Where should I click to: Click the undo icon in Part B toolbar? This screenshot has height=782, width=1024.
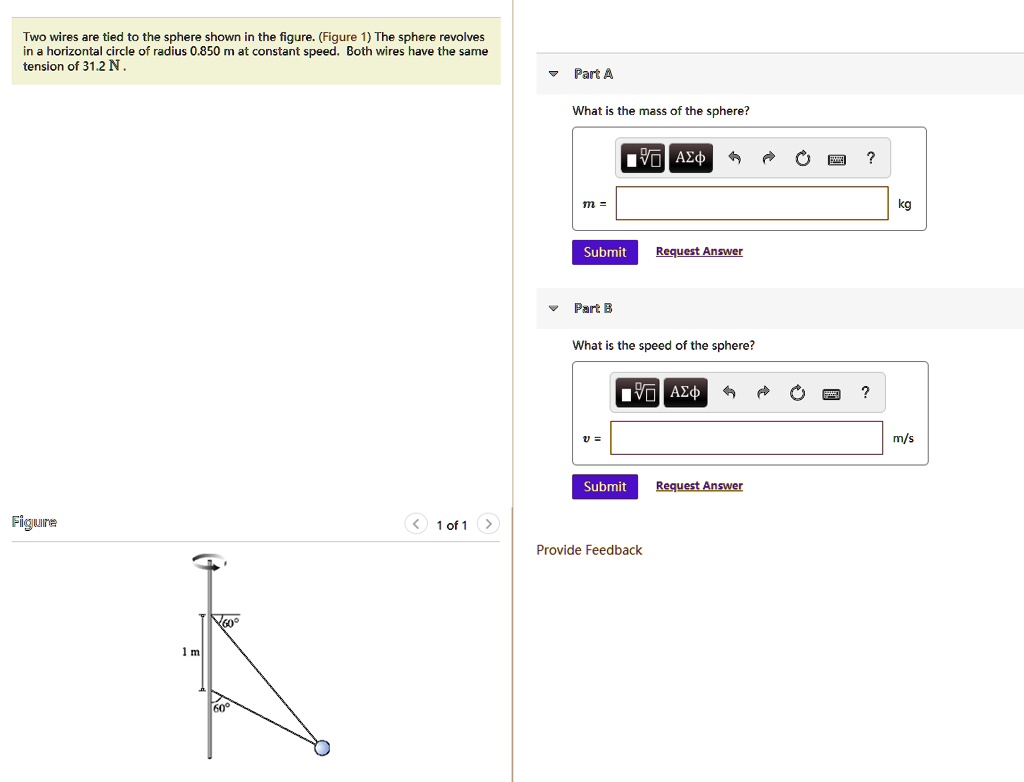pyautogui.click(x=730, y=392)
